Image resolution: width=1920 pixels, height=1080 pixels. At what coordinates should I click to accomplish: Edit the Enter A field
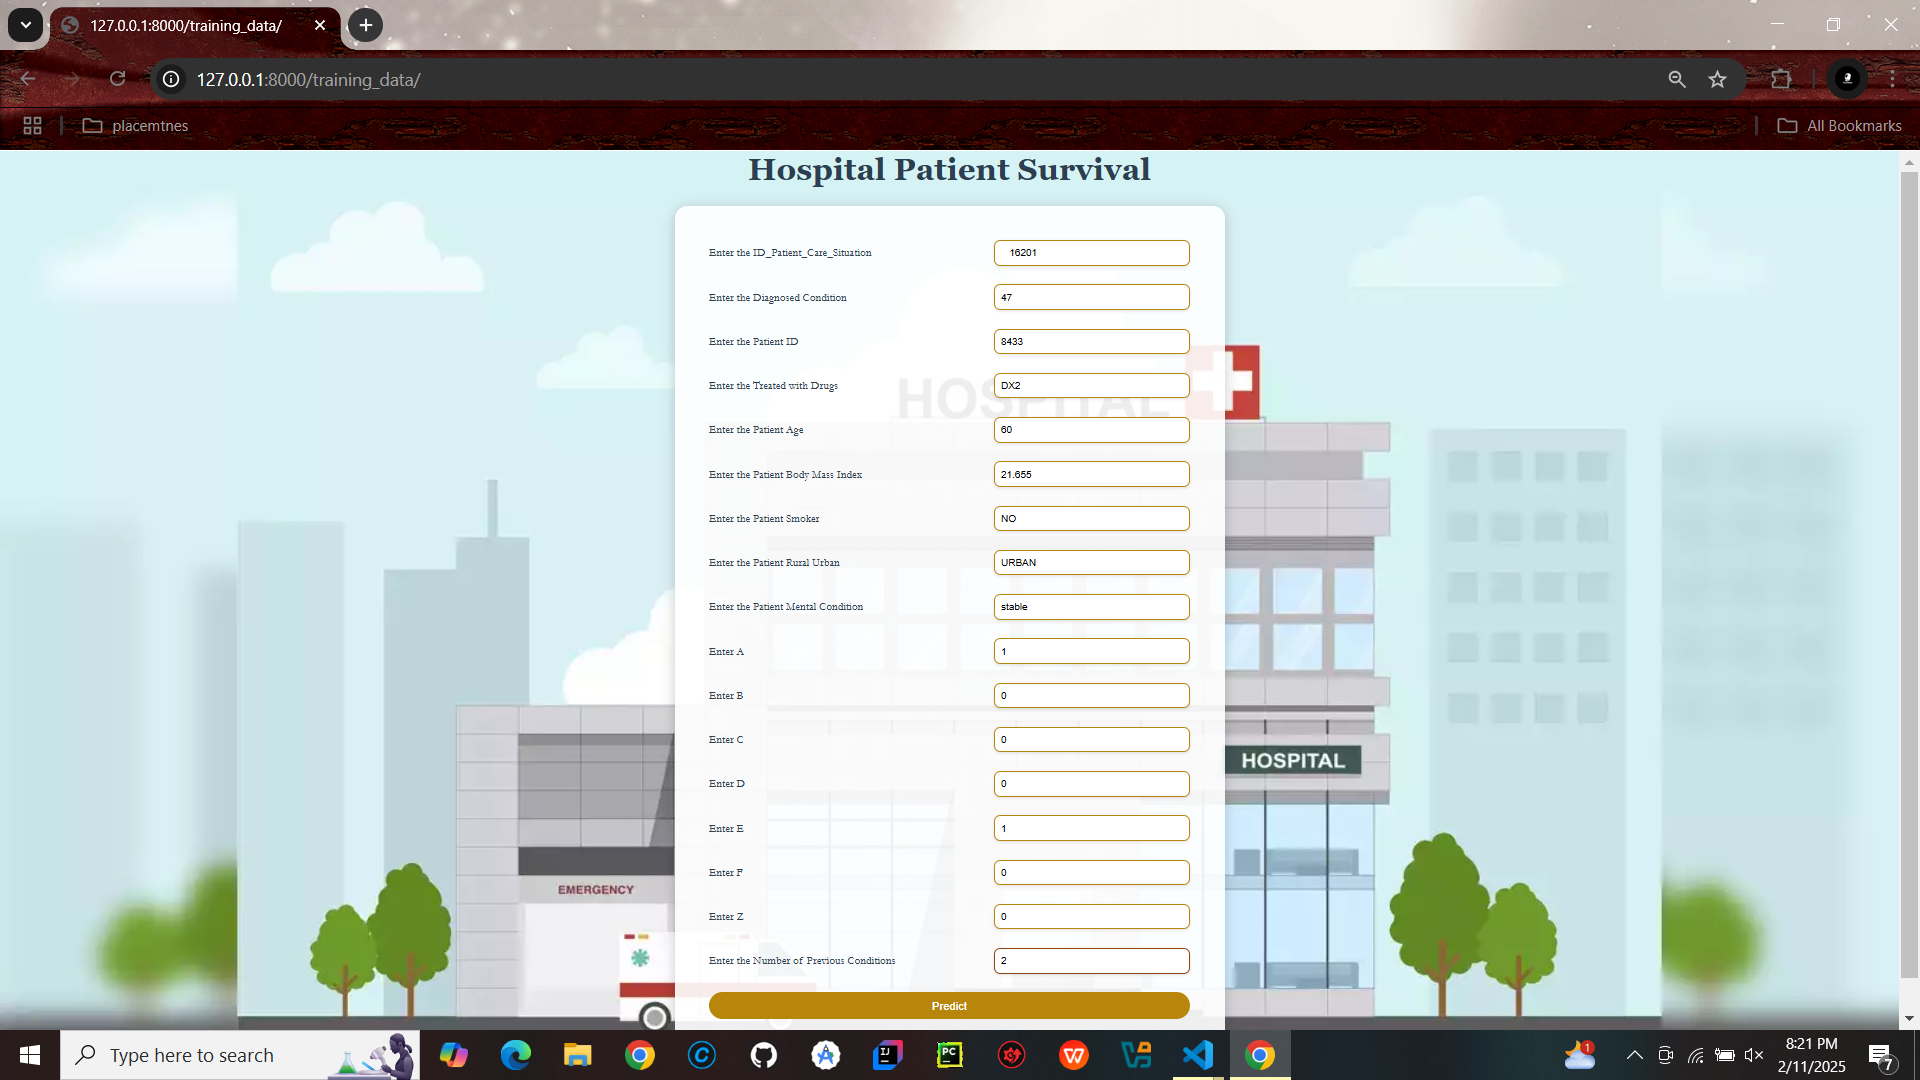pyautogui.click(x=1091, y=651)
